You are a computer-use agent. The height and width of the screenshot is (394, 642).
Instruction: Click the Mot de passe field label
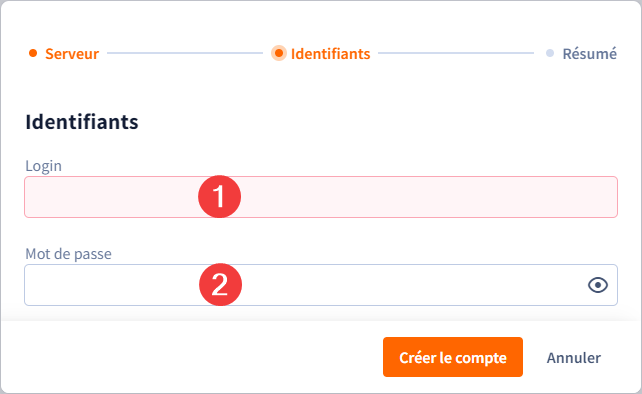click(68, 254)
